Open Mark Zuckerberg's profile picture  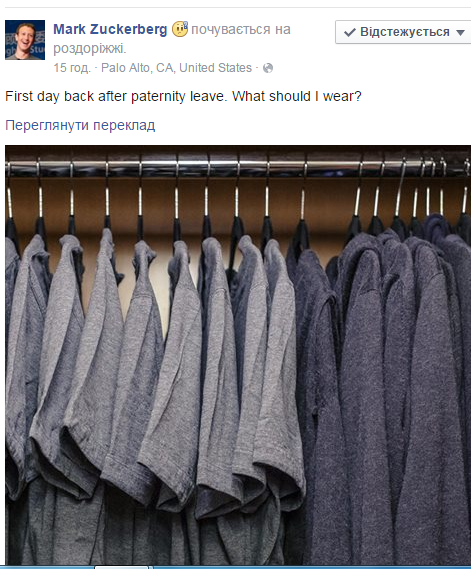point(25,40)
